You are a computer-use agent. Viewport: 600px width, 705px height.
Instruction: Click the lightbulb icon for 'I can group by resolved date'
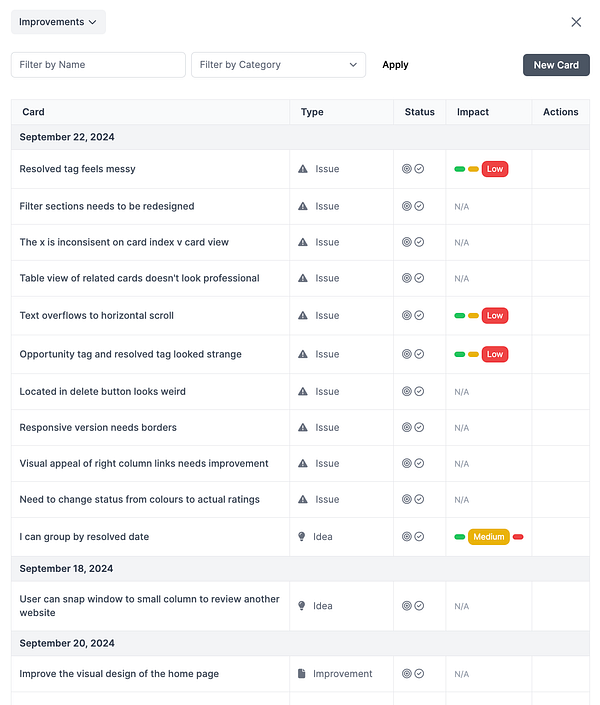pos(302,537)
